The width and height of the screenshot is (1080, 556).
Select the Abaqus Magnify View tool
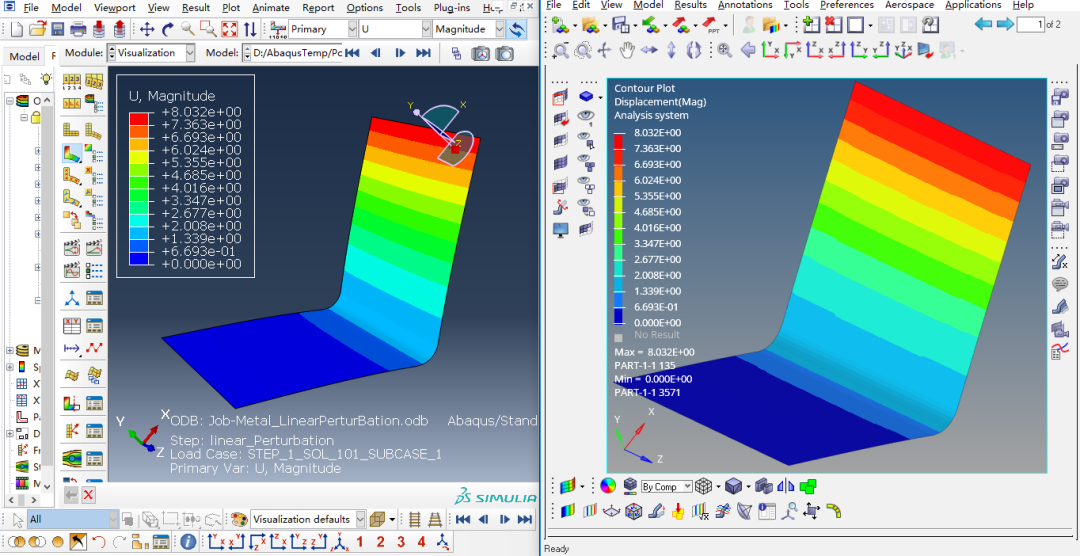tap(187, 29)
